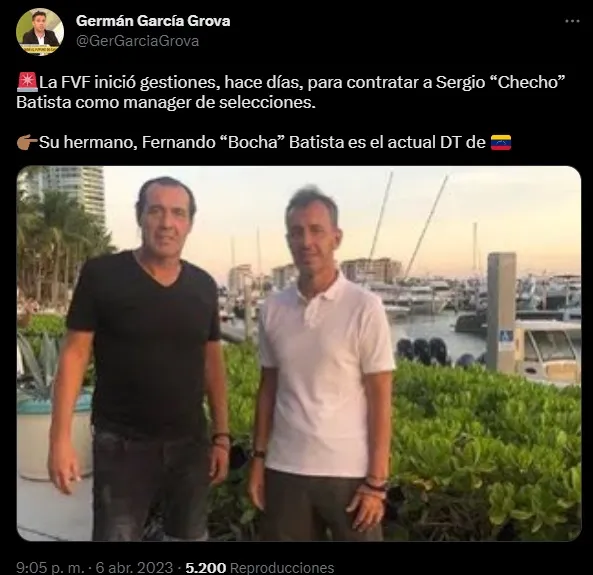Click Germán García Grova's profile avatar
The height and width of the screenshot is (575, 593).
pos(40,32)
